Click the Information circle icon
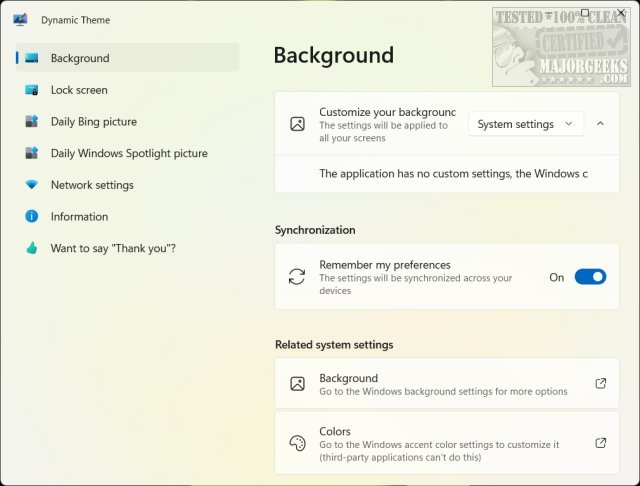 click(x=32, y=216)
